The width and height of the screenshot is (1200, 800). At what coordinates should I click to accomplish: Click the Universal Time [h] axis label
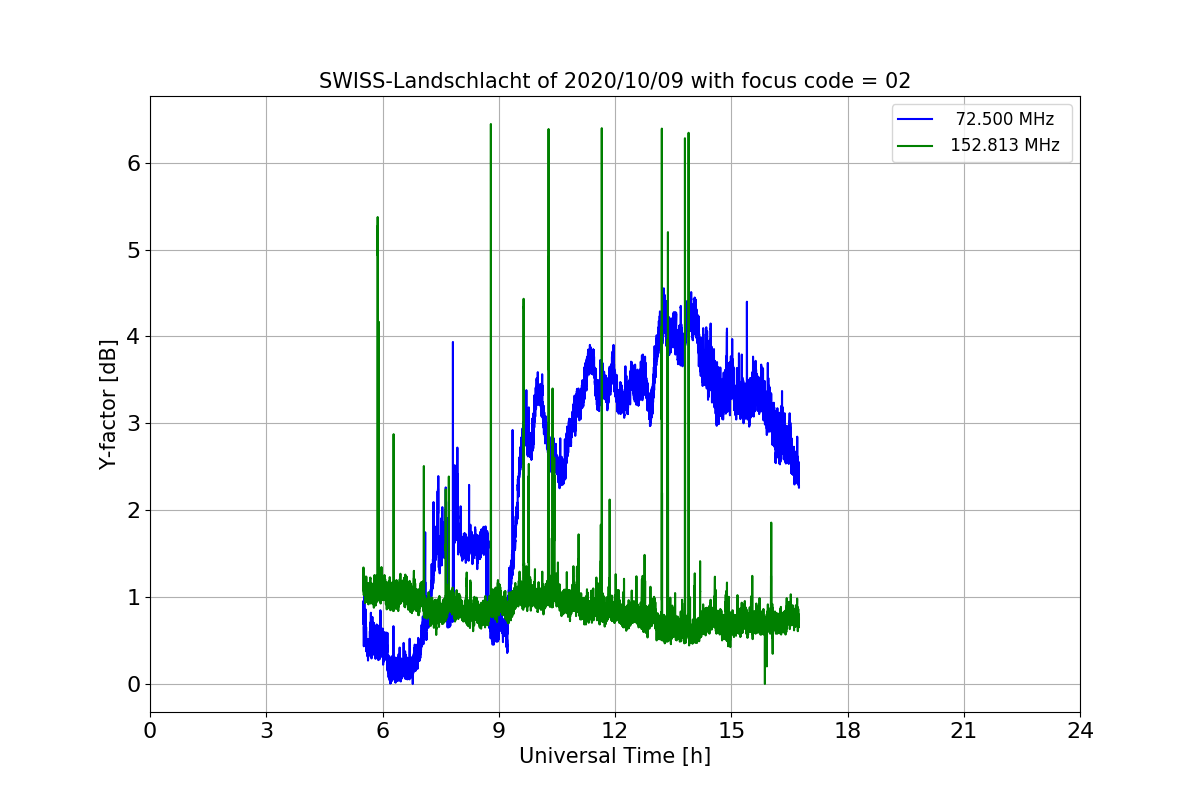(615, 756)
